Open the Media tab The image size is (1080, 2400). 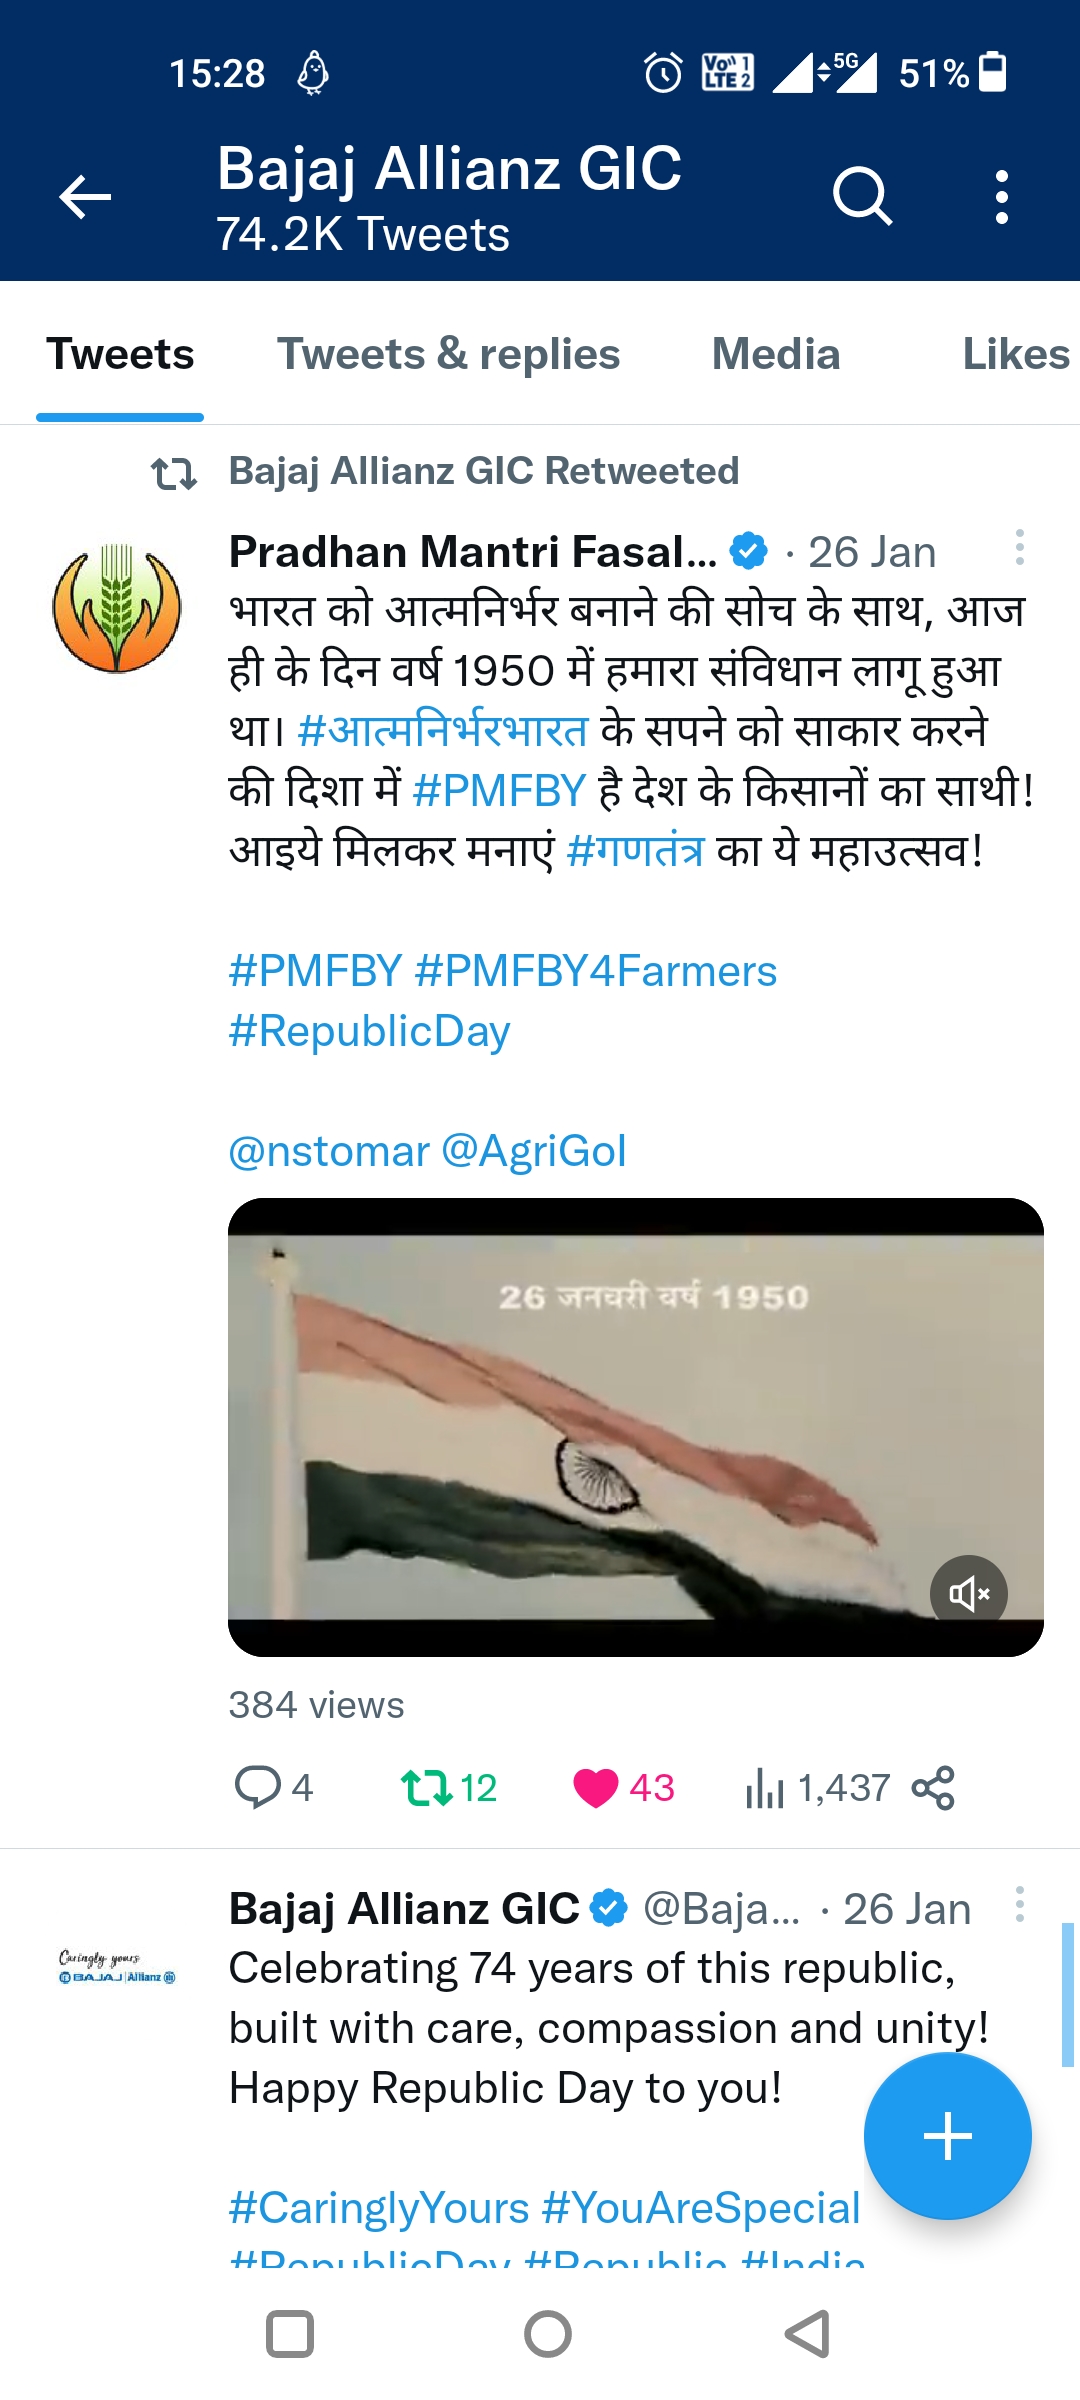click(x=776, y=355)
